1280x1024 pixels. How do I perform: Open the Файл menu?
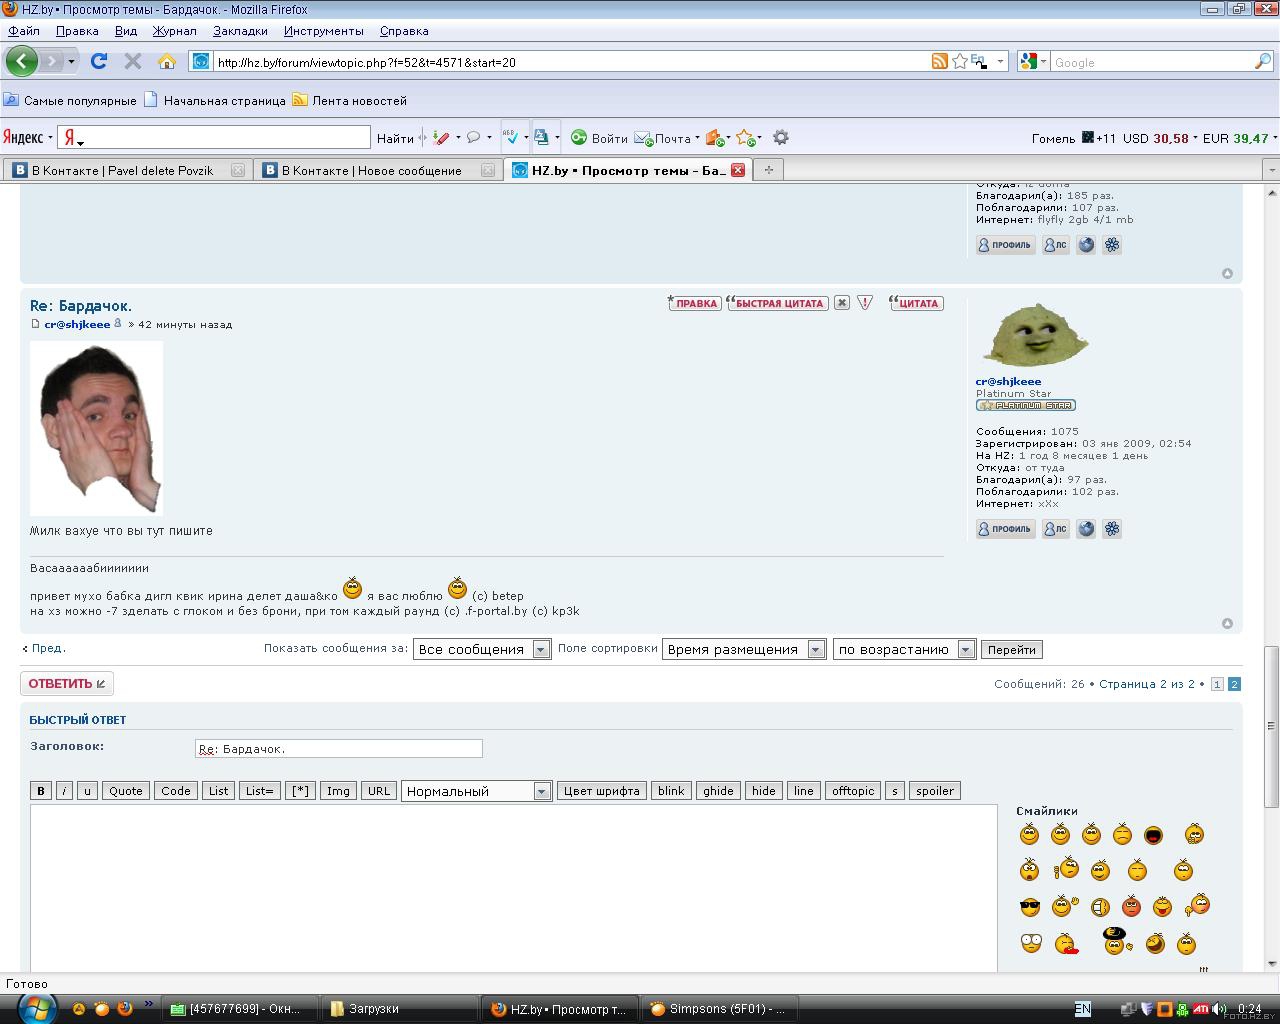[x=24, y=31]
